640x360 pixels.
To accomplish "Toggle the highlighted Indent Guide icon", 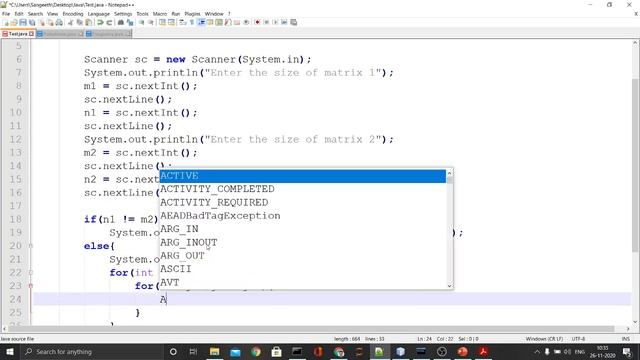I will point(201,22).
